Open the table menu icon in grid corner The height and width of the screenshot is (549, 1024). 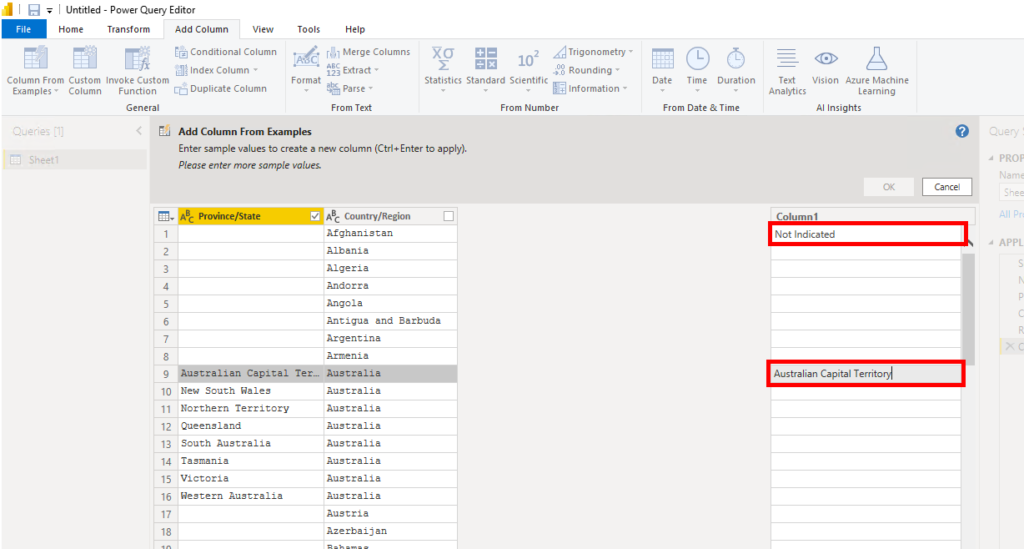[x=165, y=216]
